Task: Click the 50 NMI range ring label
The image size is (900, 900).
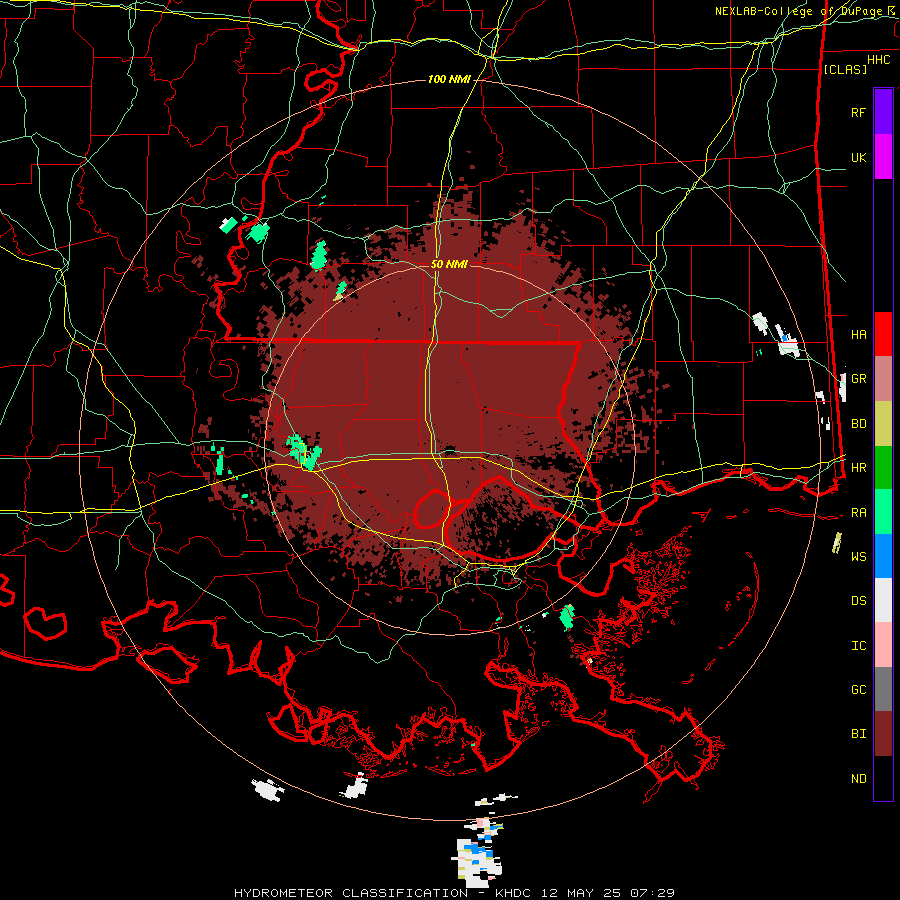Action: [x=449, y=264]
